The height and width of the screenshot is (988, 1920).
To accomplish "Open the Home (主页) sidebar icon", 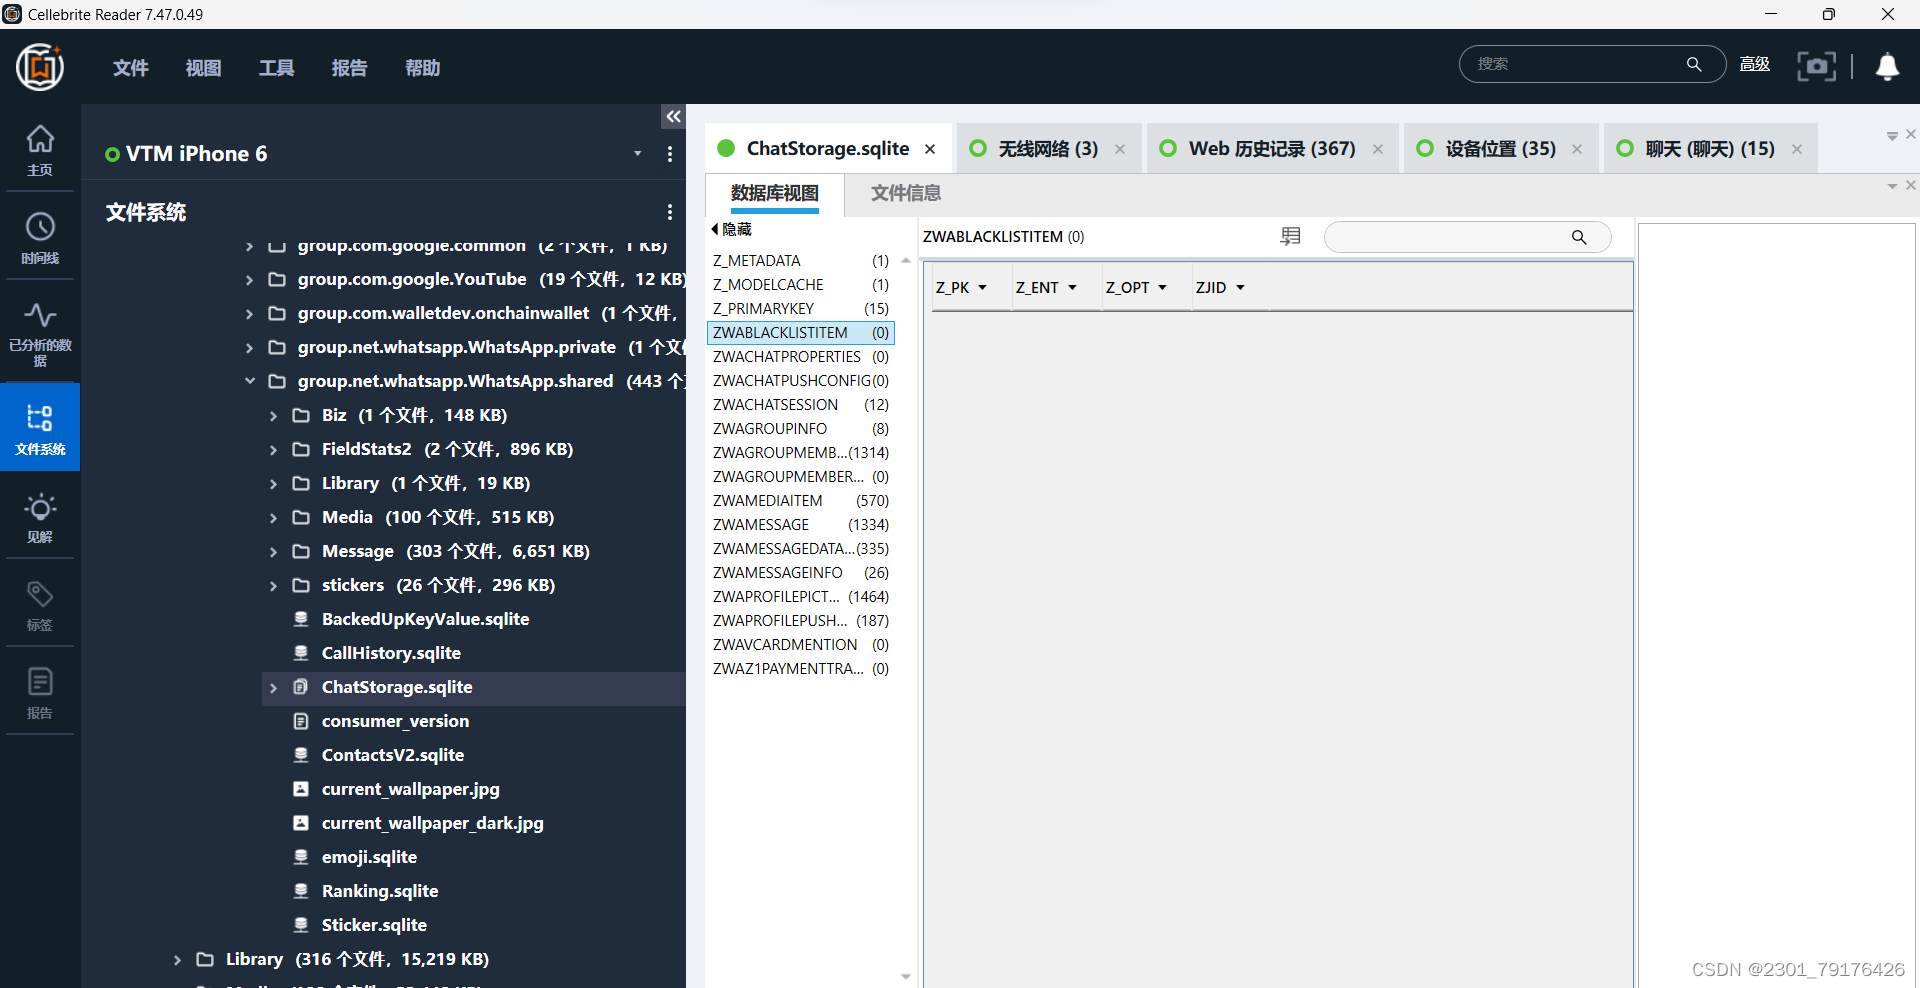I will 40,150.
